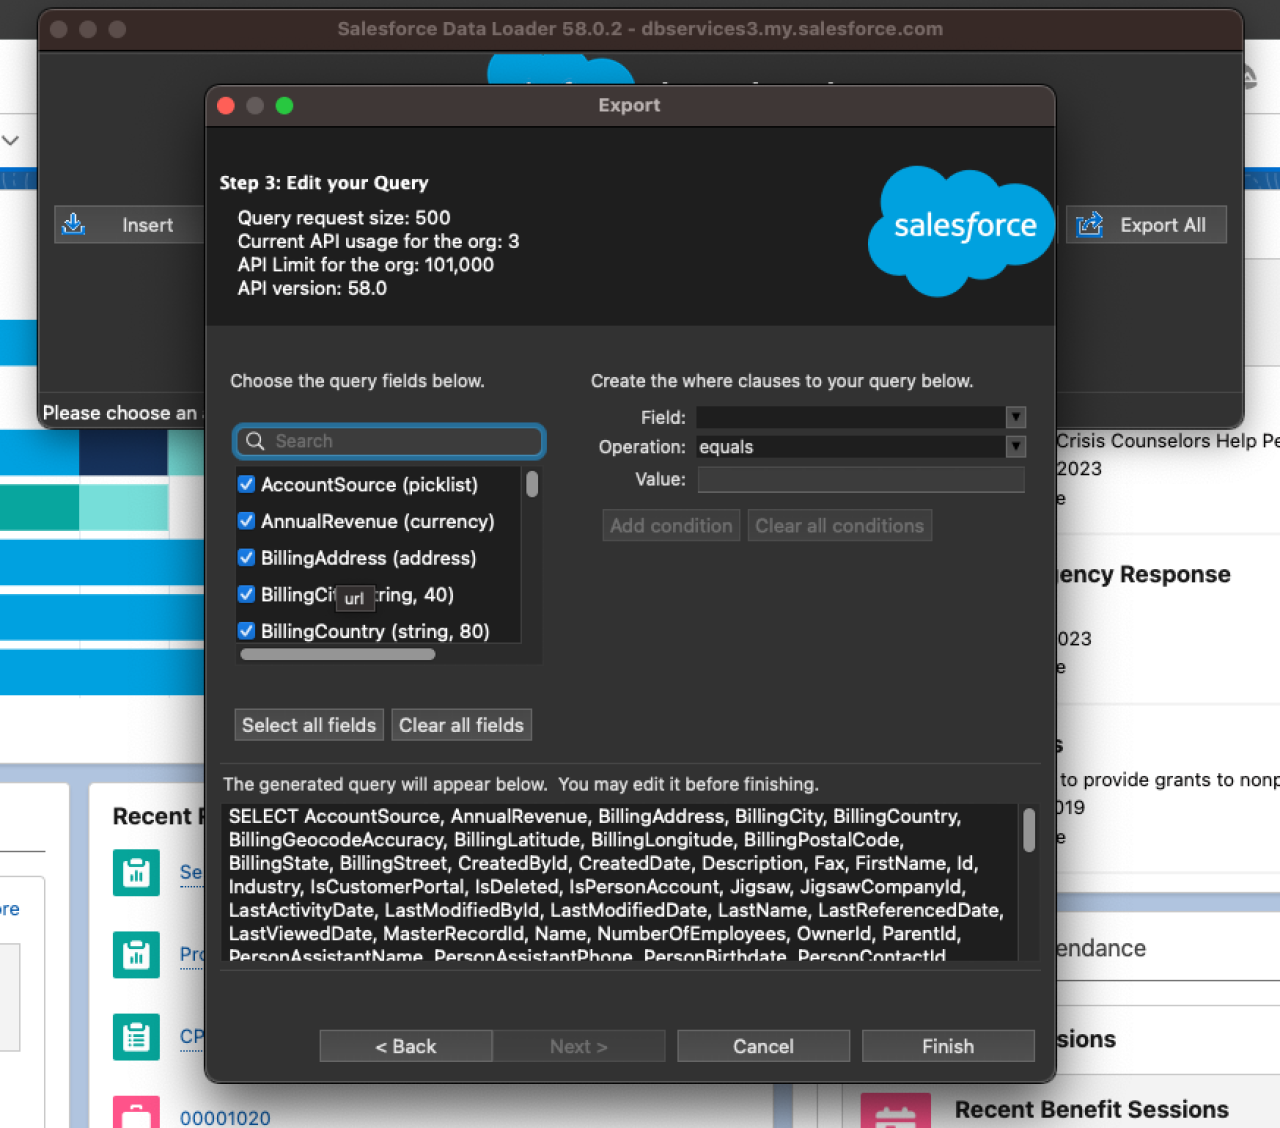Open the 00001020 record link
This screenshot has width=1280, height=1128.
click(x=225, y=1118)
